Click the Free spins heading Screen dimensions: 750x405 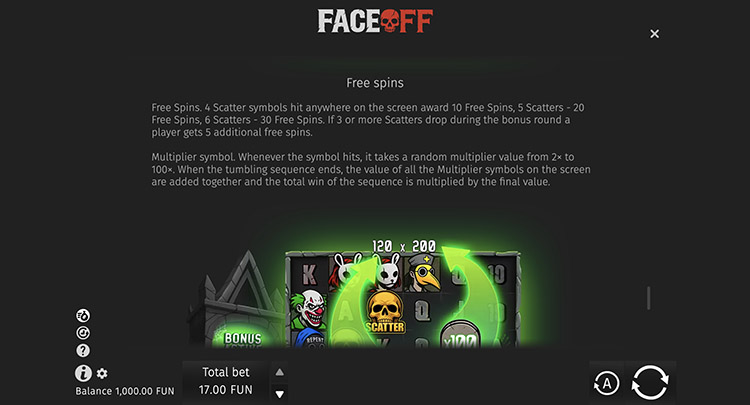375,83
